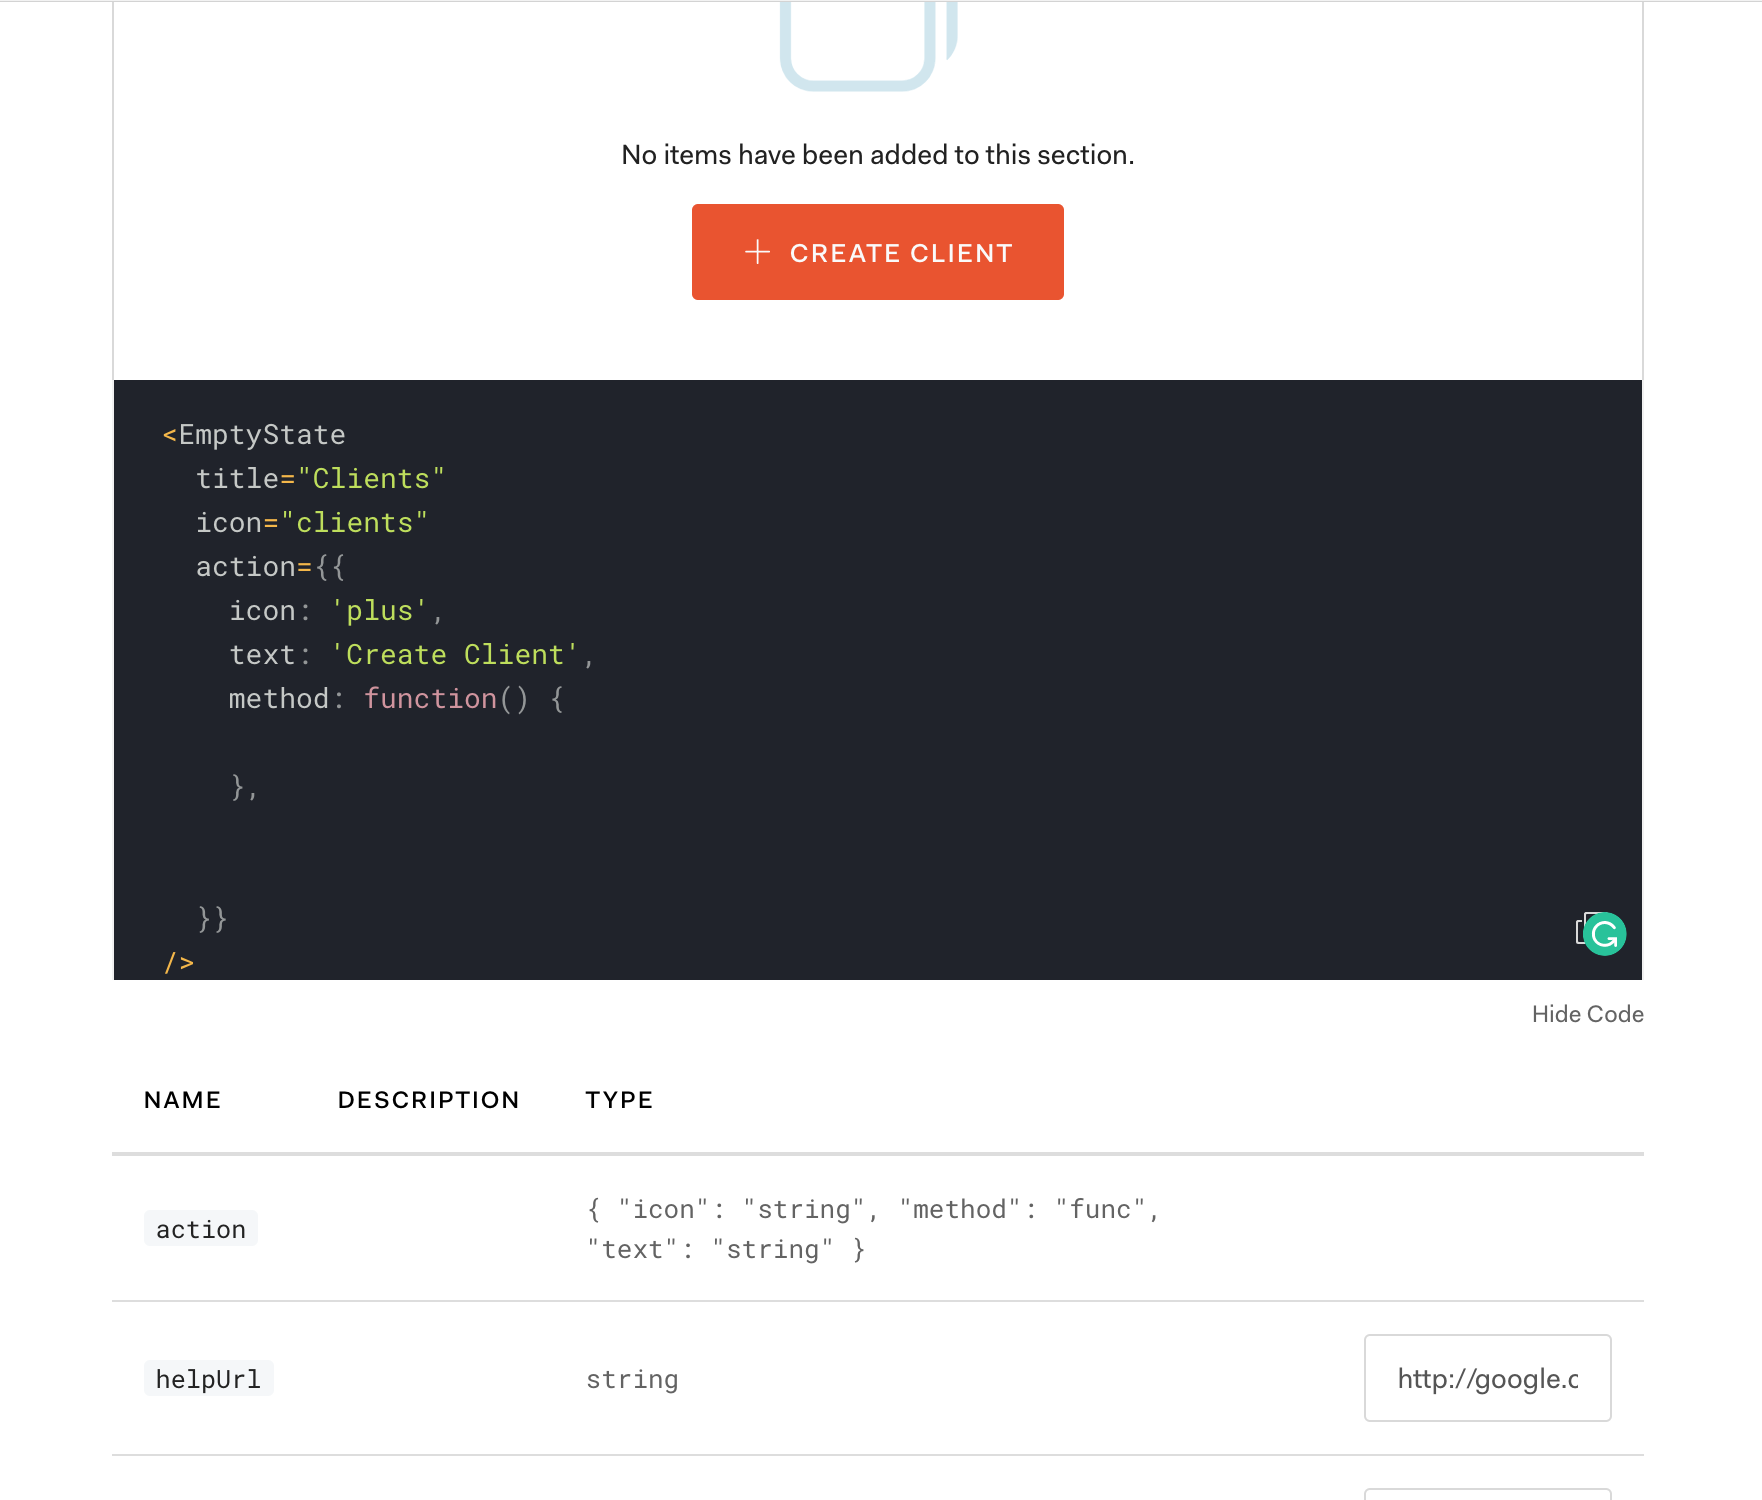Click the title="Clients" attribute line
1762x1500 pixels.
coord(320,478)
